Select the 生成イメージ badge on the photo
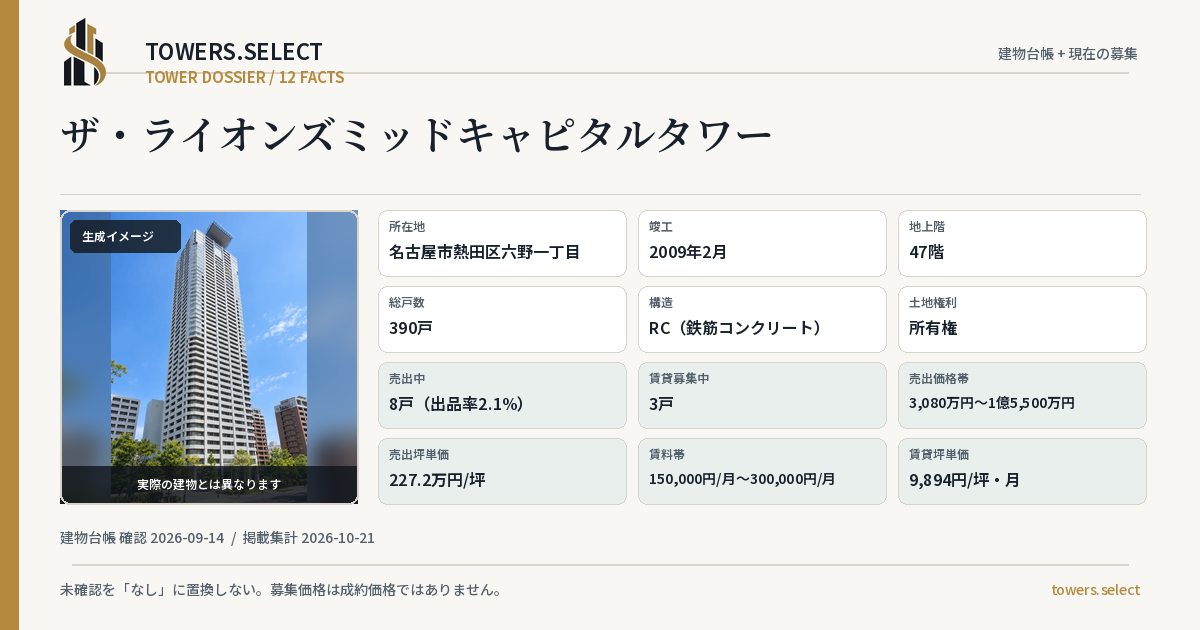The image size is (1200, 630). [125, 237]
